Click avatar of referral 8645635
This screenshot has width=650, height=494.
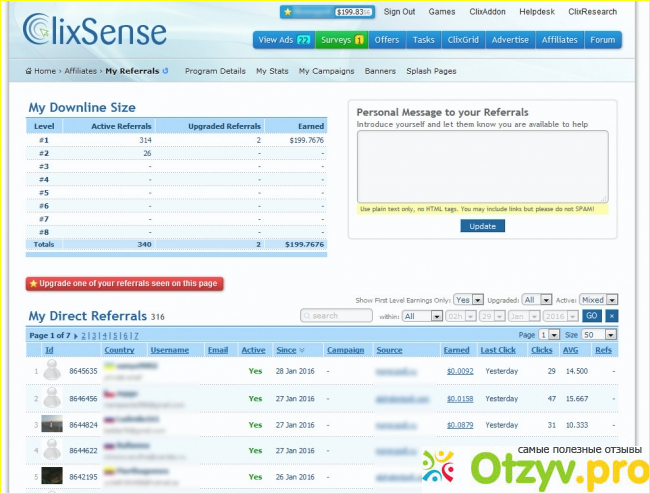pyautogui.click(x=52, y=371)
